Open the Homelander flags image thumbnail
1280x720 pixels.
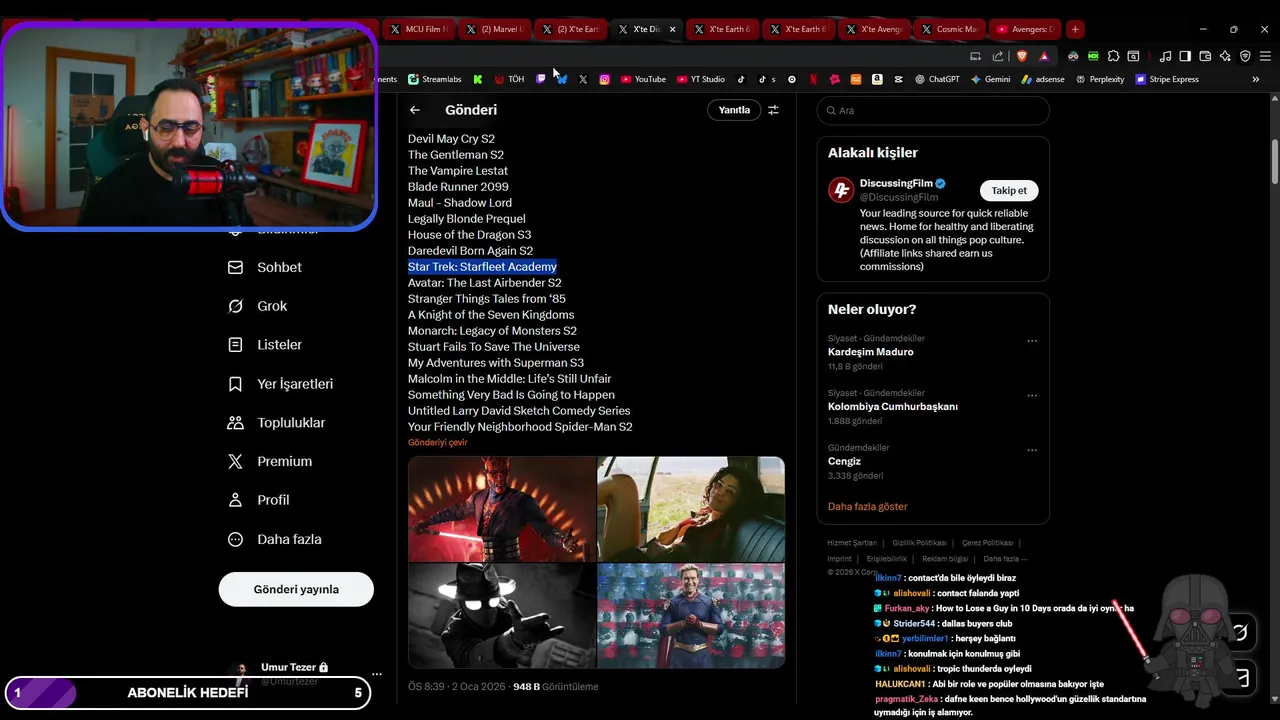tap(691, 615)
